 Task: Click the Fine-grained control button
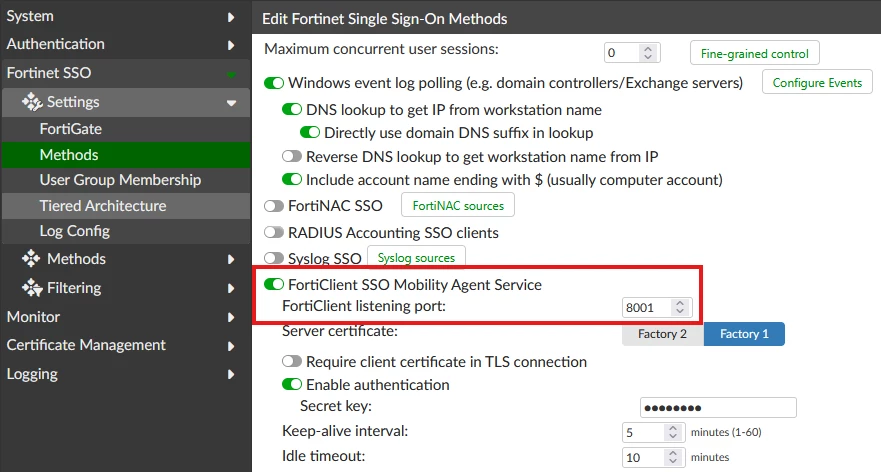(x=755, y=53)
